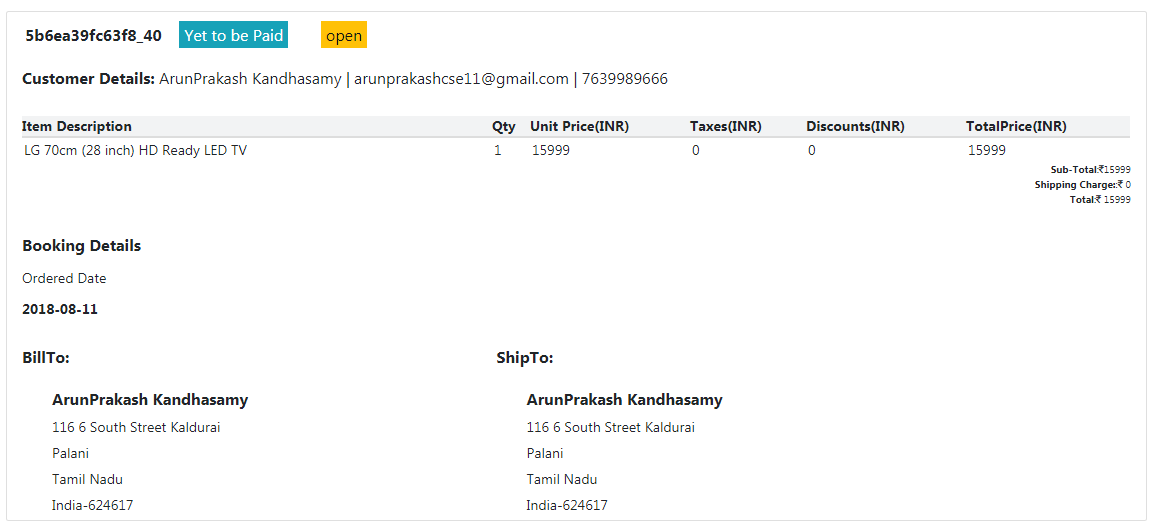Click the order ID 5b6ea39fc63f8_40
The image size is (1158, 532).
tap(93, 36)
